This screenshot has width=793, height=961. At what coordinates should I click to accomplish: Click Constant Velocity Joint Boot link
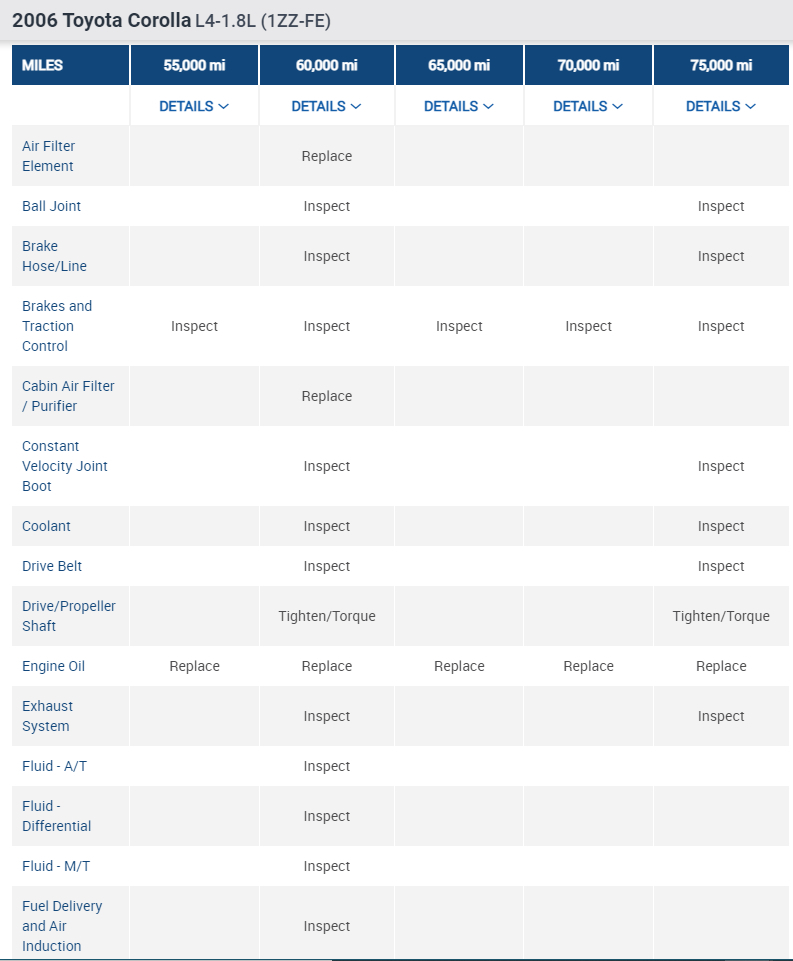[x=65, y=466]
